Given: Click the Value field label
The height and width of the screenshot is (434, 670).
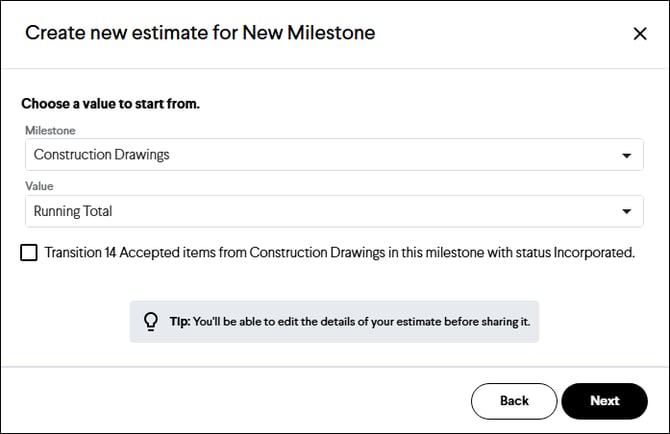Looking at the screenshot, I should pyautogui.click(x=40, y=186).
